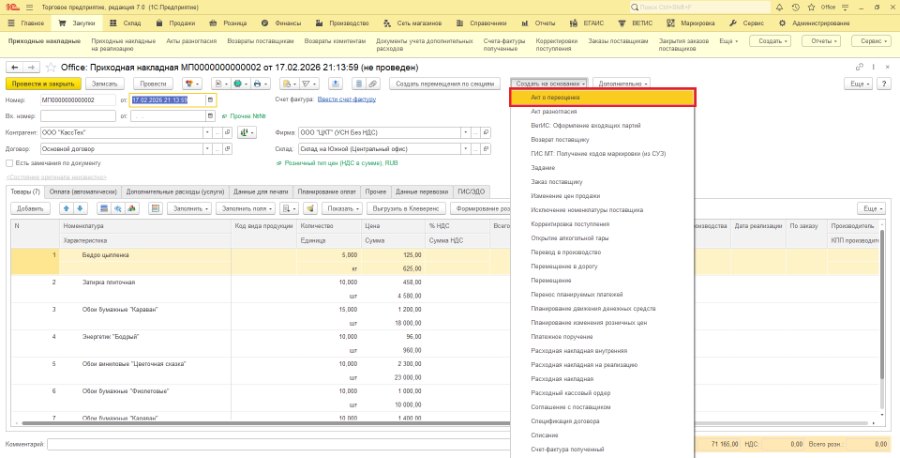Select 'Заказ поставщику' menu entry

coord(603,182)
